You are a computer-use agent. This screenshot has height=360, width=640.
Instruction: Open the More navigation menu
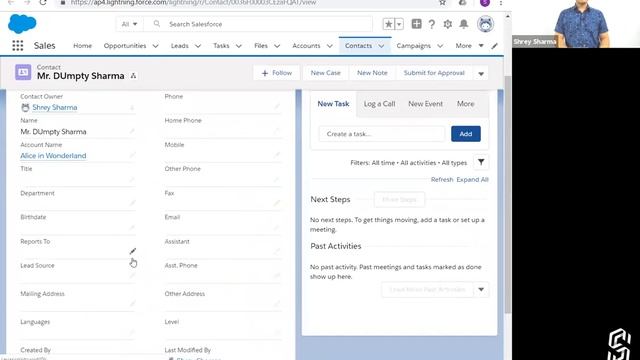pos(469,46)
